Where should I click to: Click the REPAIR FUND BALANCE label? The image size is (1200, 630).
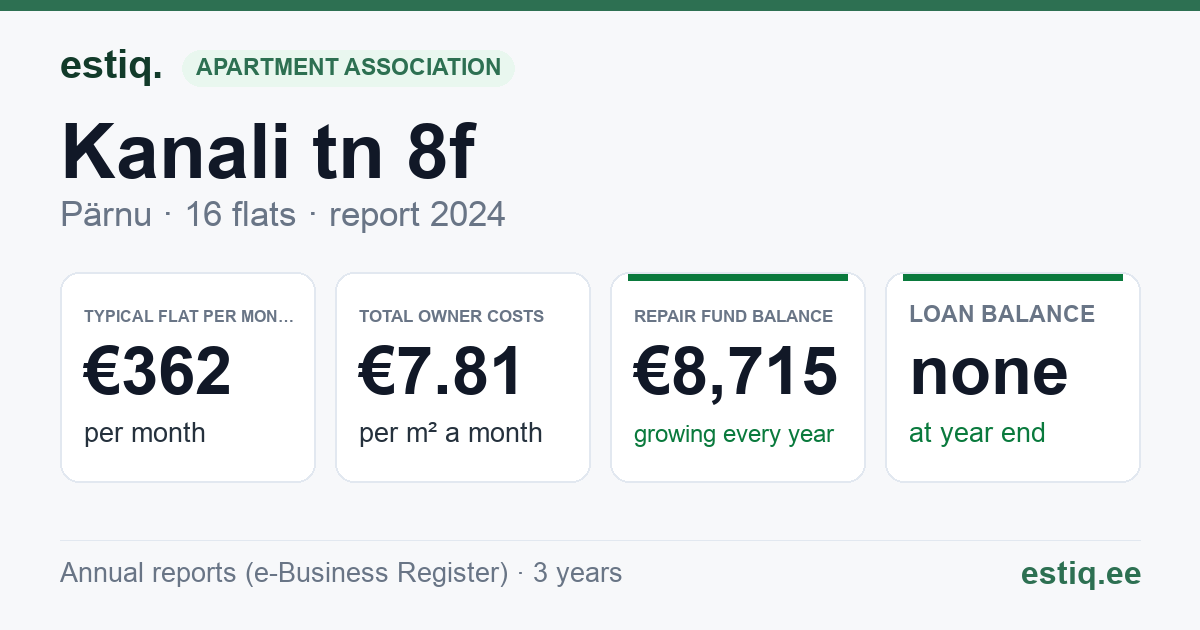734,316
